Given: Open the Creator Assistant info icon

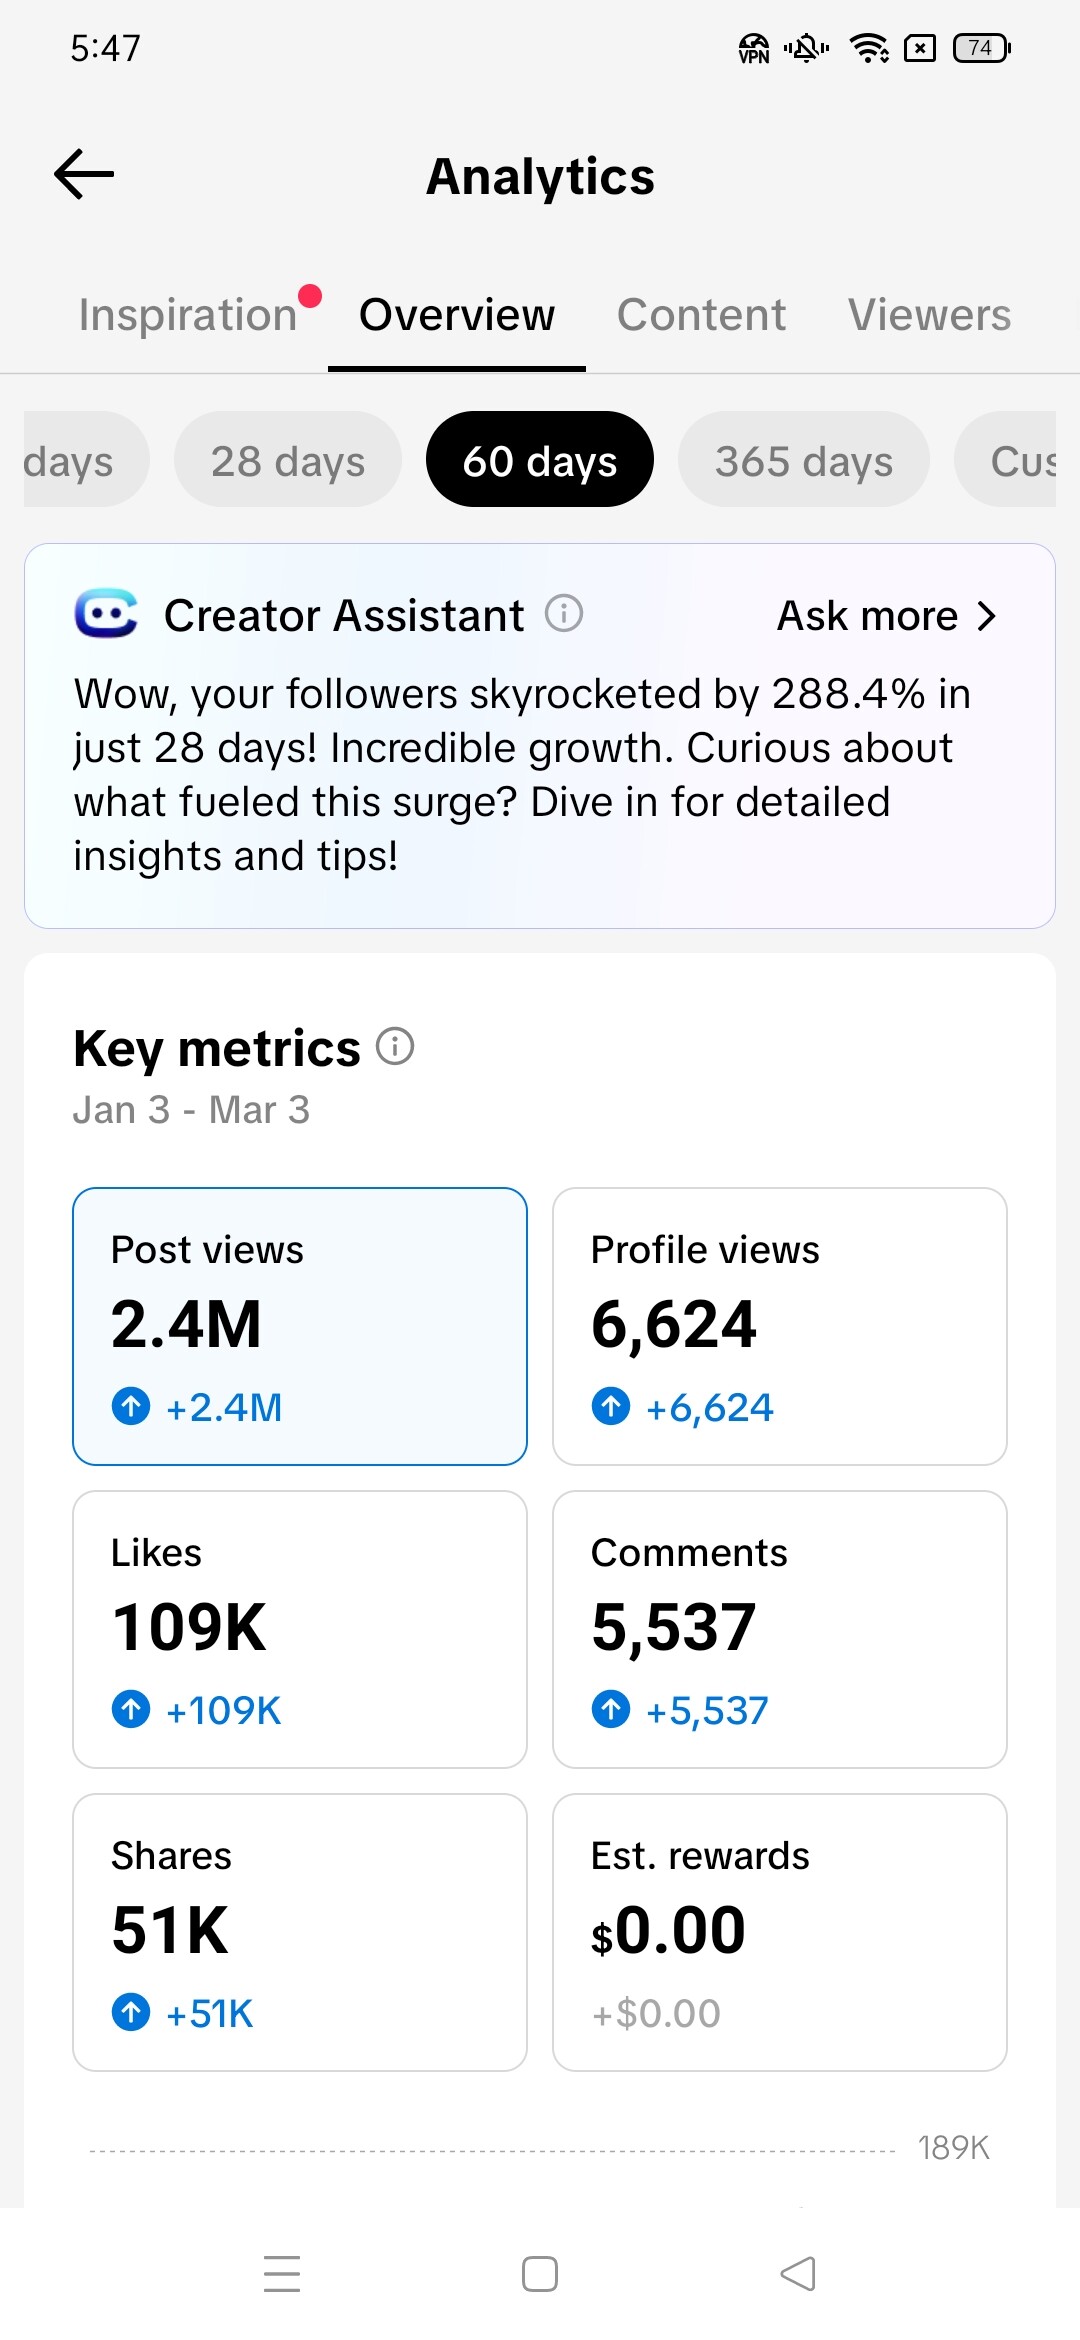Looking at the screenshot, I should point(564,613).
